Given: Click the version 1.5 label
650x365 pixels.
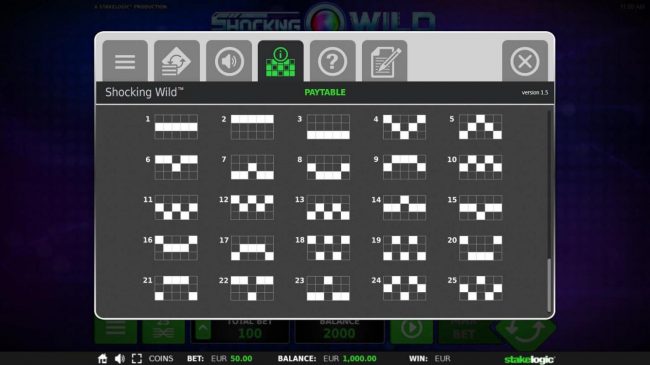Looking at the screenshot, I should [535, 92].
